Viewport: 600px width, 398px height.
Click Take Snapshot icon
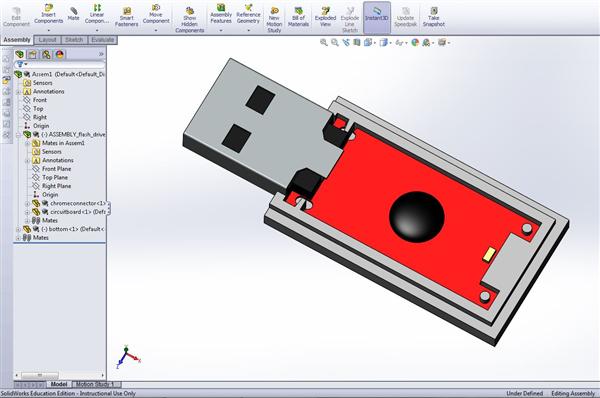click(x=434, y=10)
